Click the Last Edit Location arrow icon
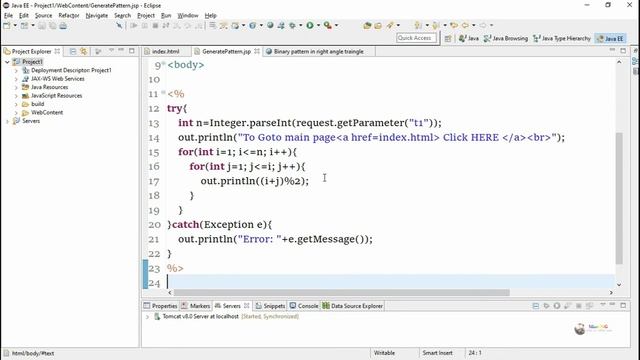The image size is (640, 360). tap(454, 25)
